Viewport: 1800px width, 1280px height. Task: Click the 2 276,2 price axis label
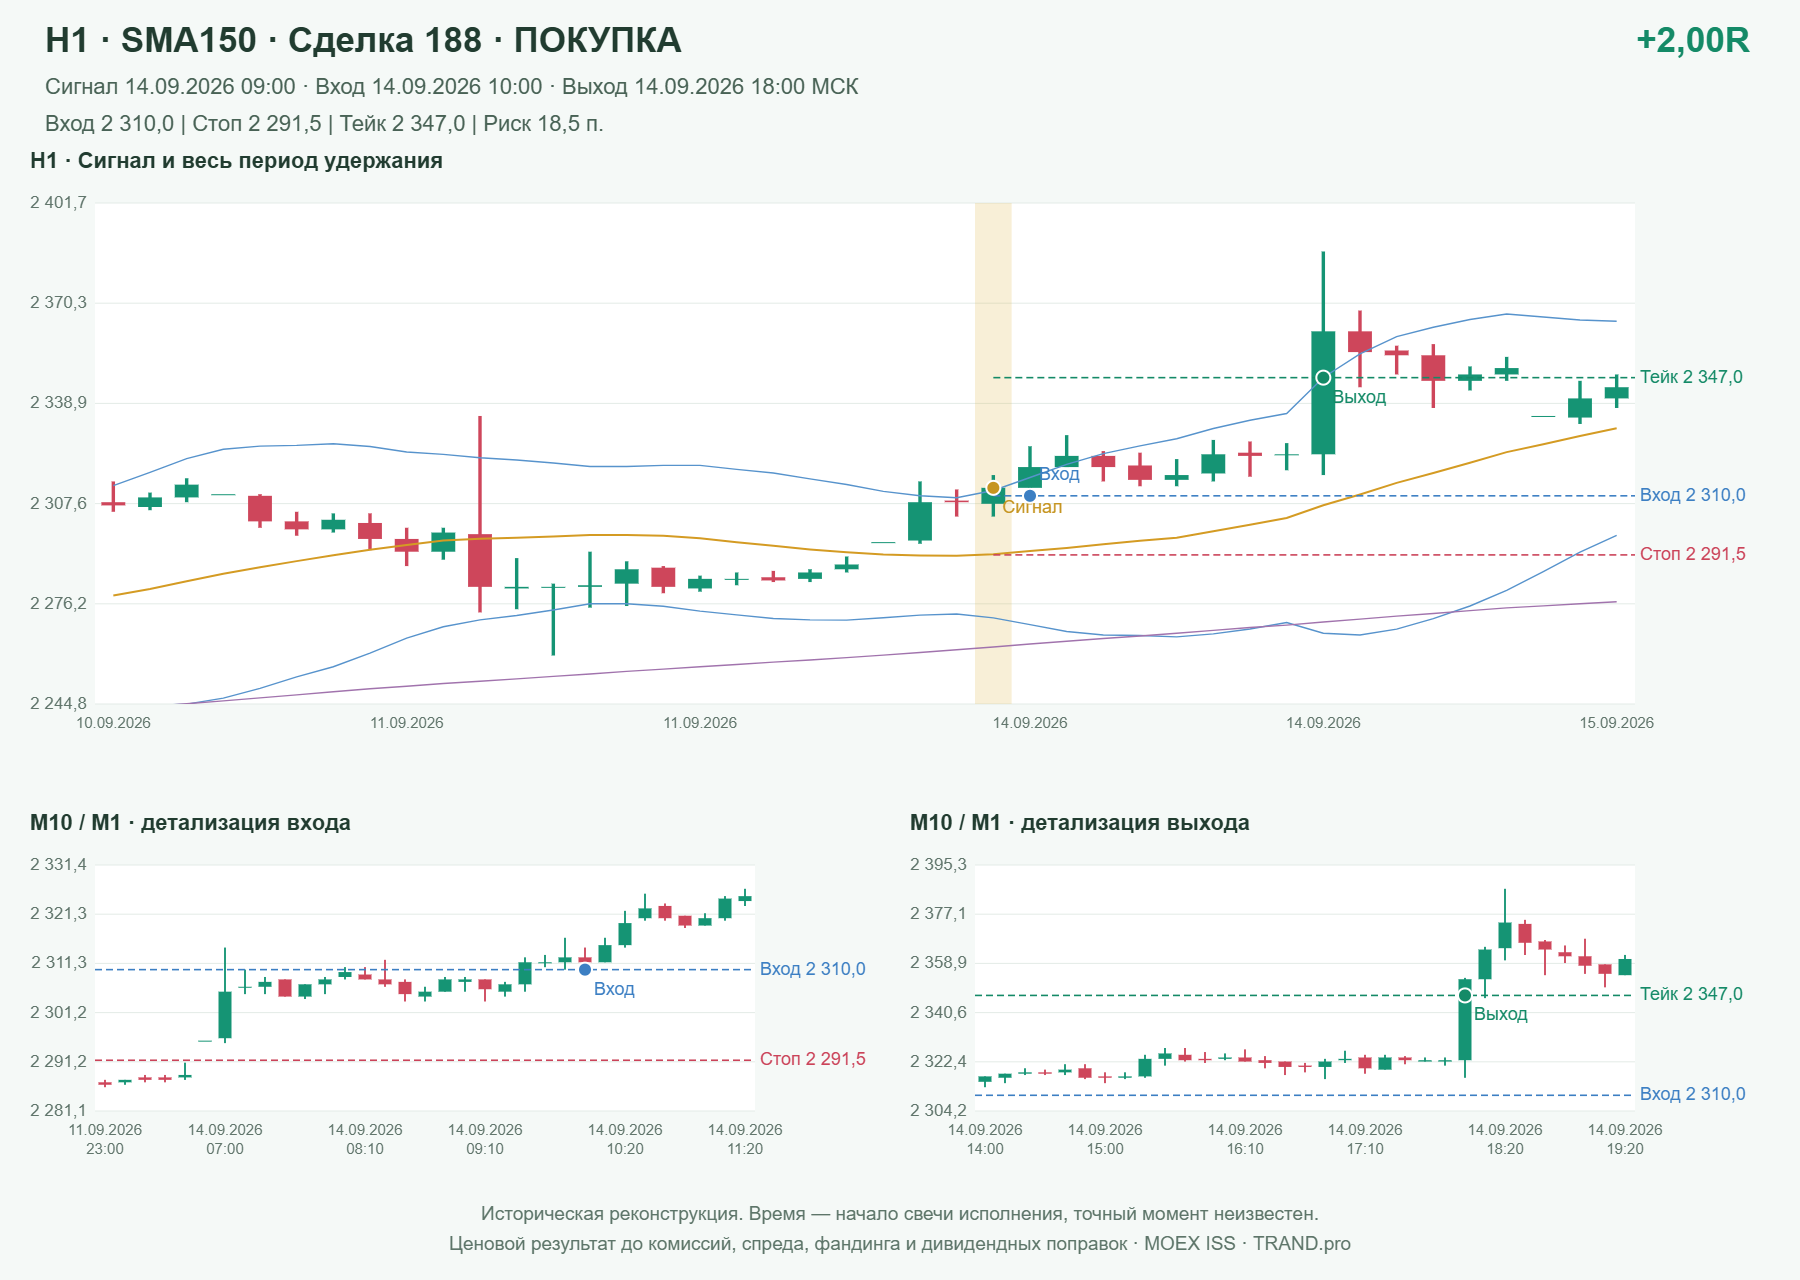tap(58, 604)
